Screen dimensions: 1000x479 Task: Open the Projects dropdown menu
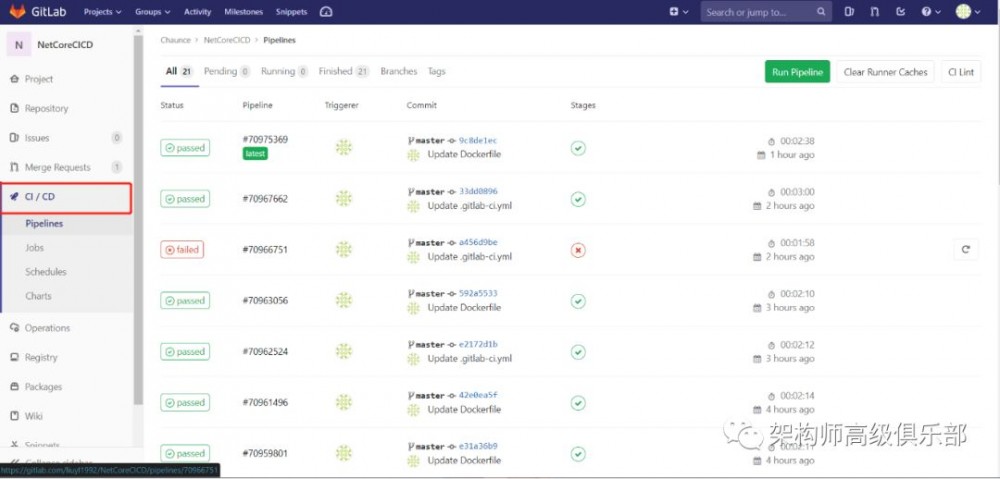click(x=103, y=12)
